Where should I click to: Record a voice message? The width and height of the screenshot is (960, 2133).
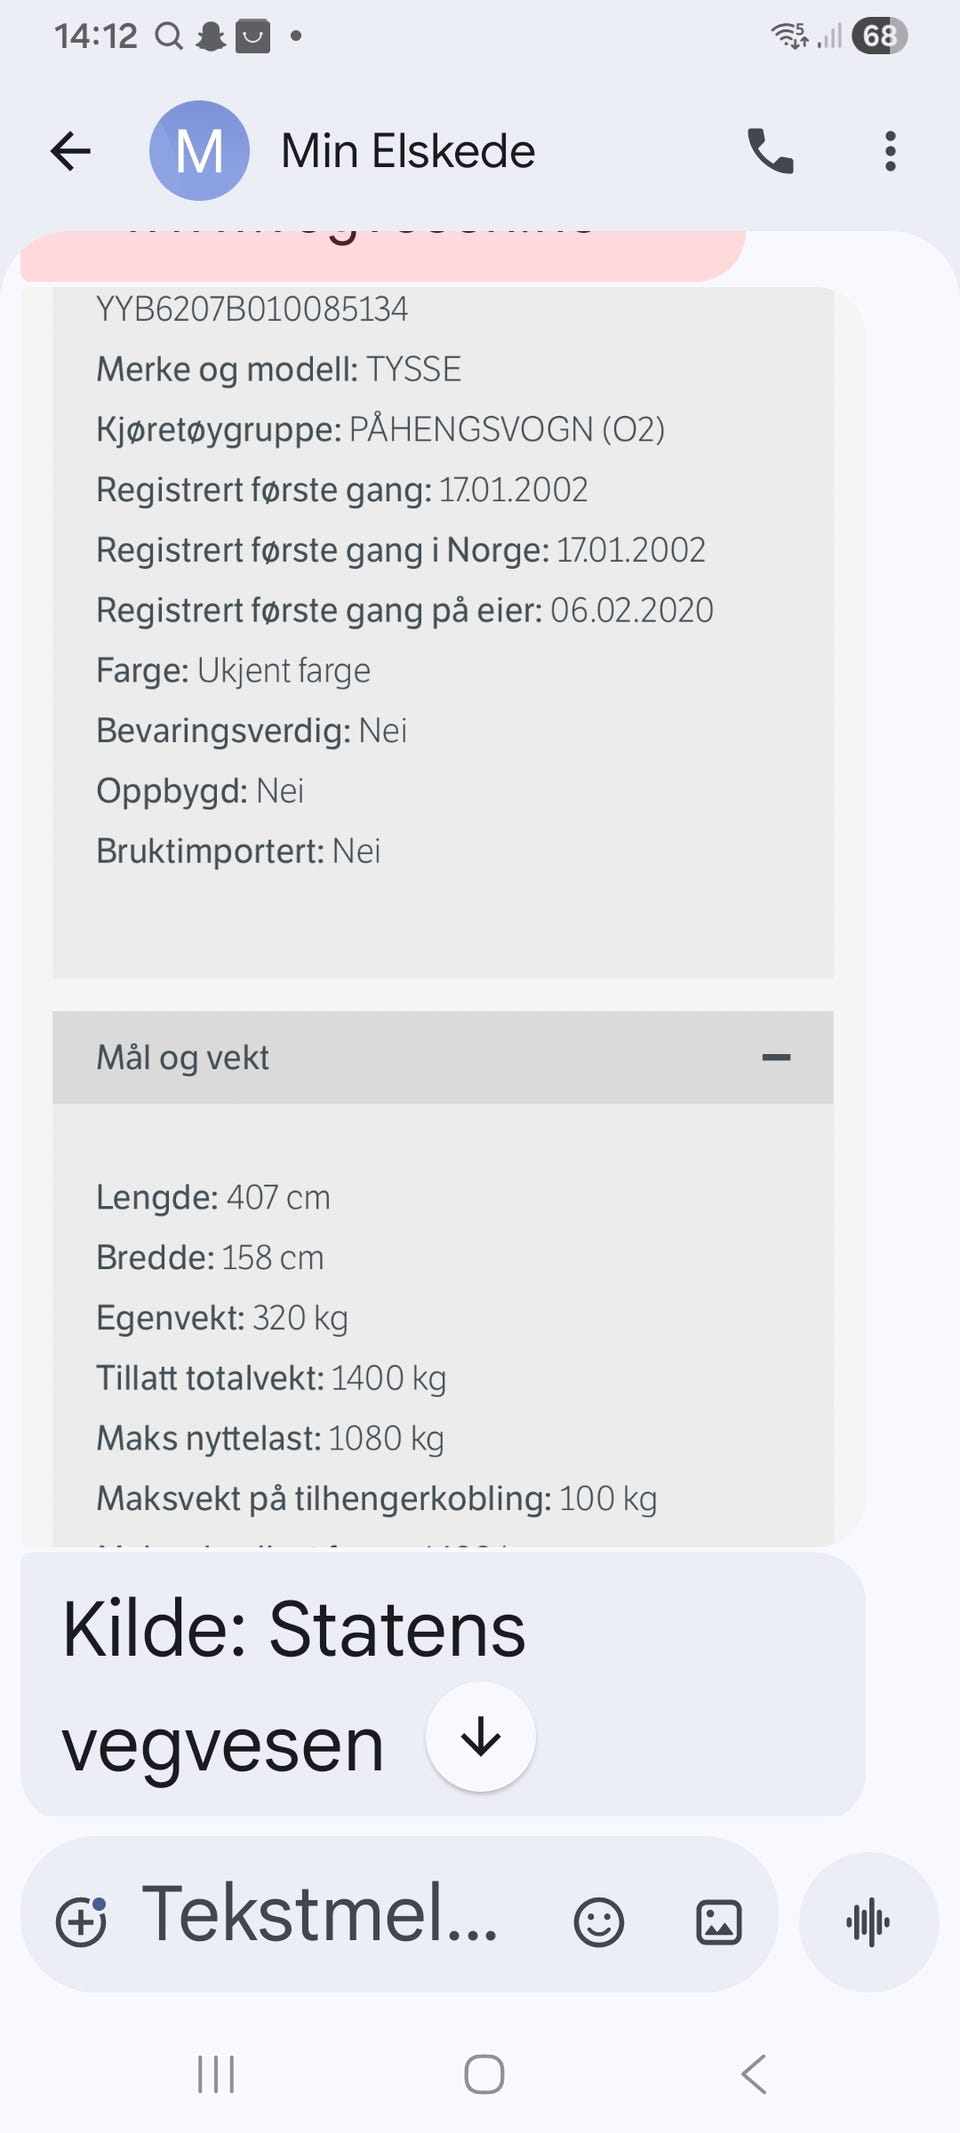pos(868,1921)
